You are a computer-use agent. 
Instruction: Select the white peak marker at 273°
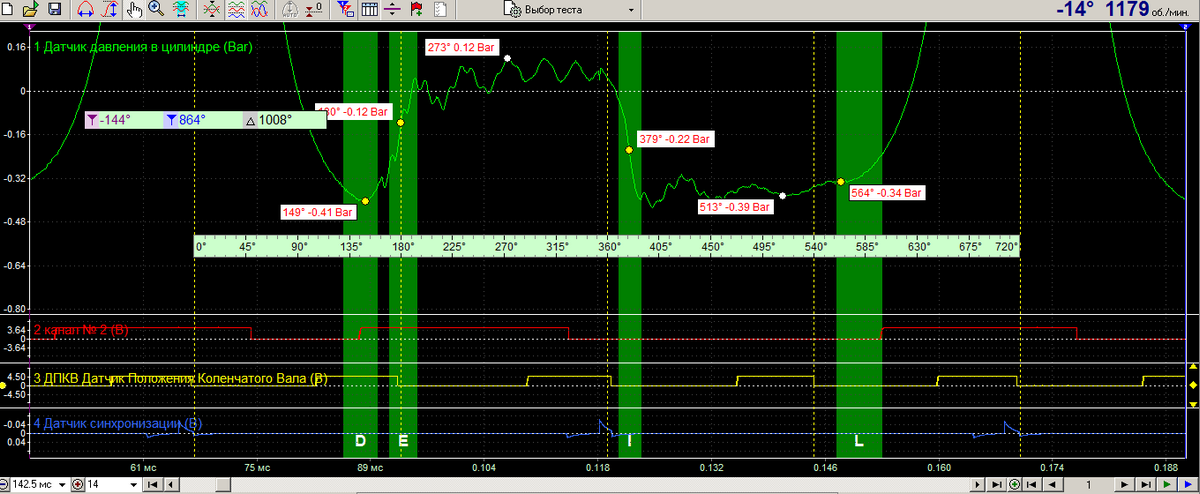click(508, 59)
